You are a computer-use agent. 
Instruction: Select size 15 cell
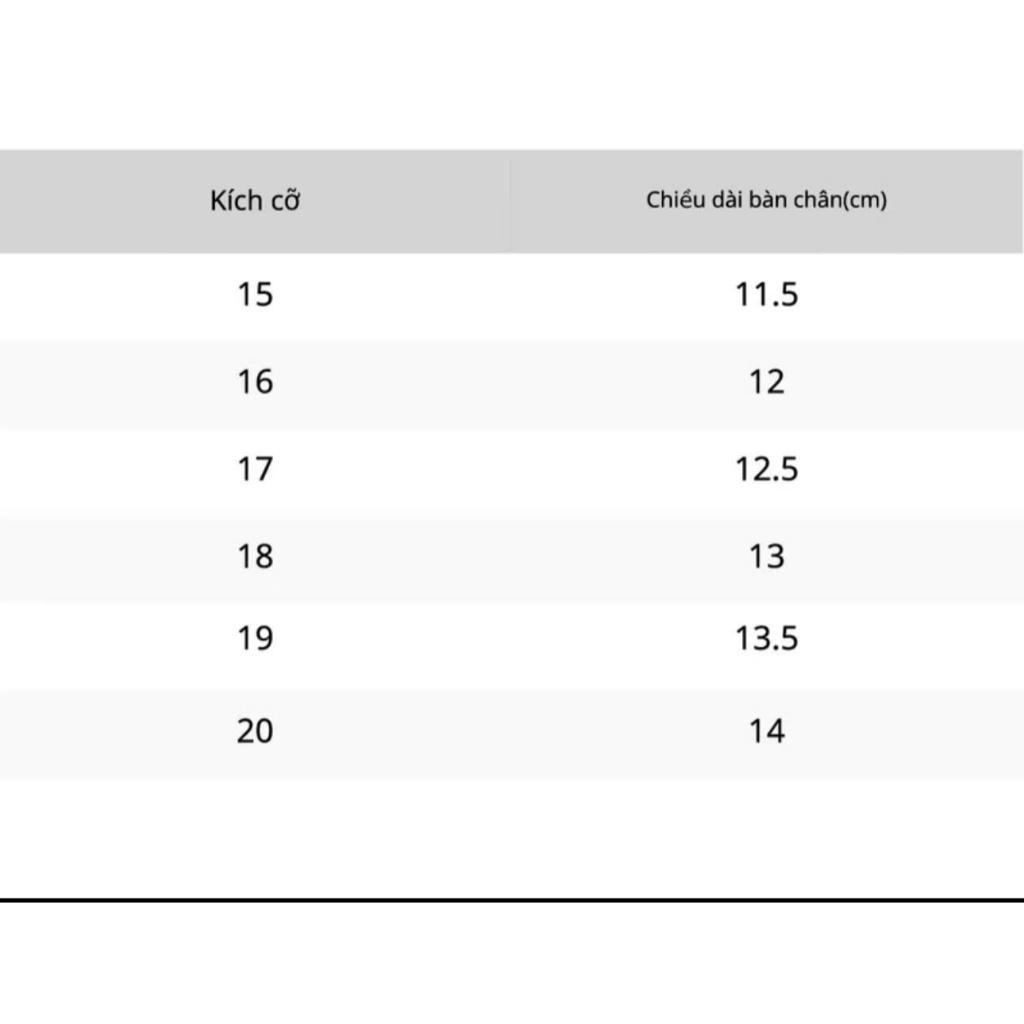(255, 294)
